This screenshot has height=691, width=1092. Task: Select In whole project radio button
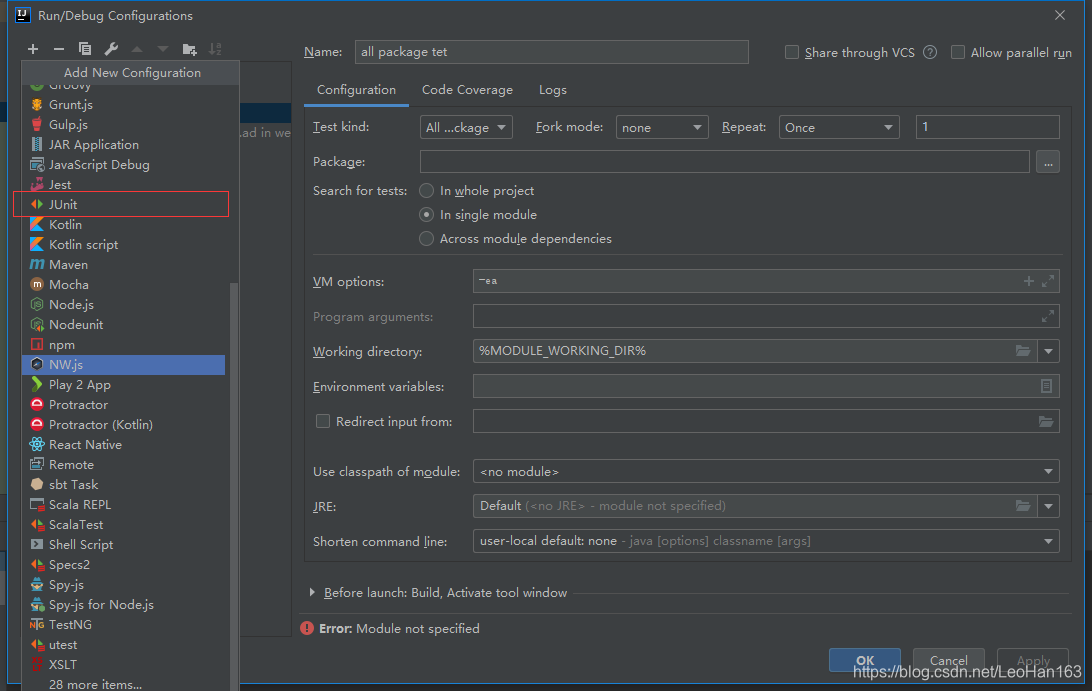tap(426, 191)
